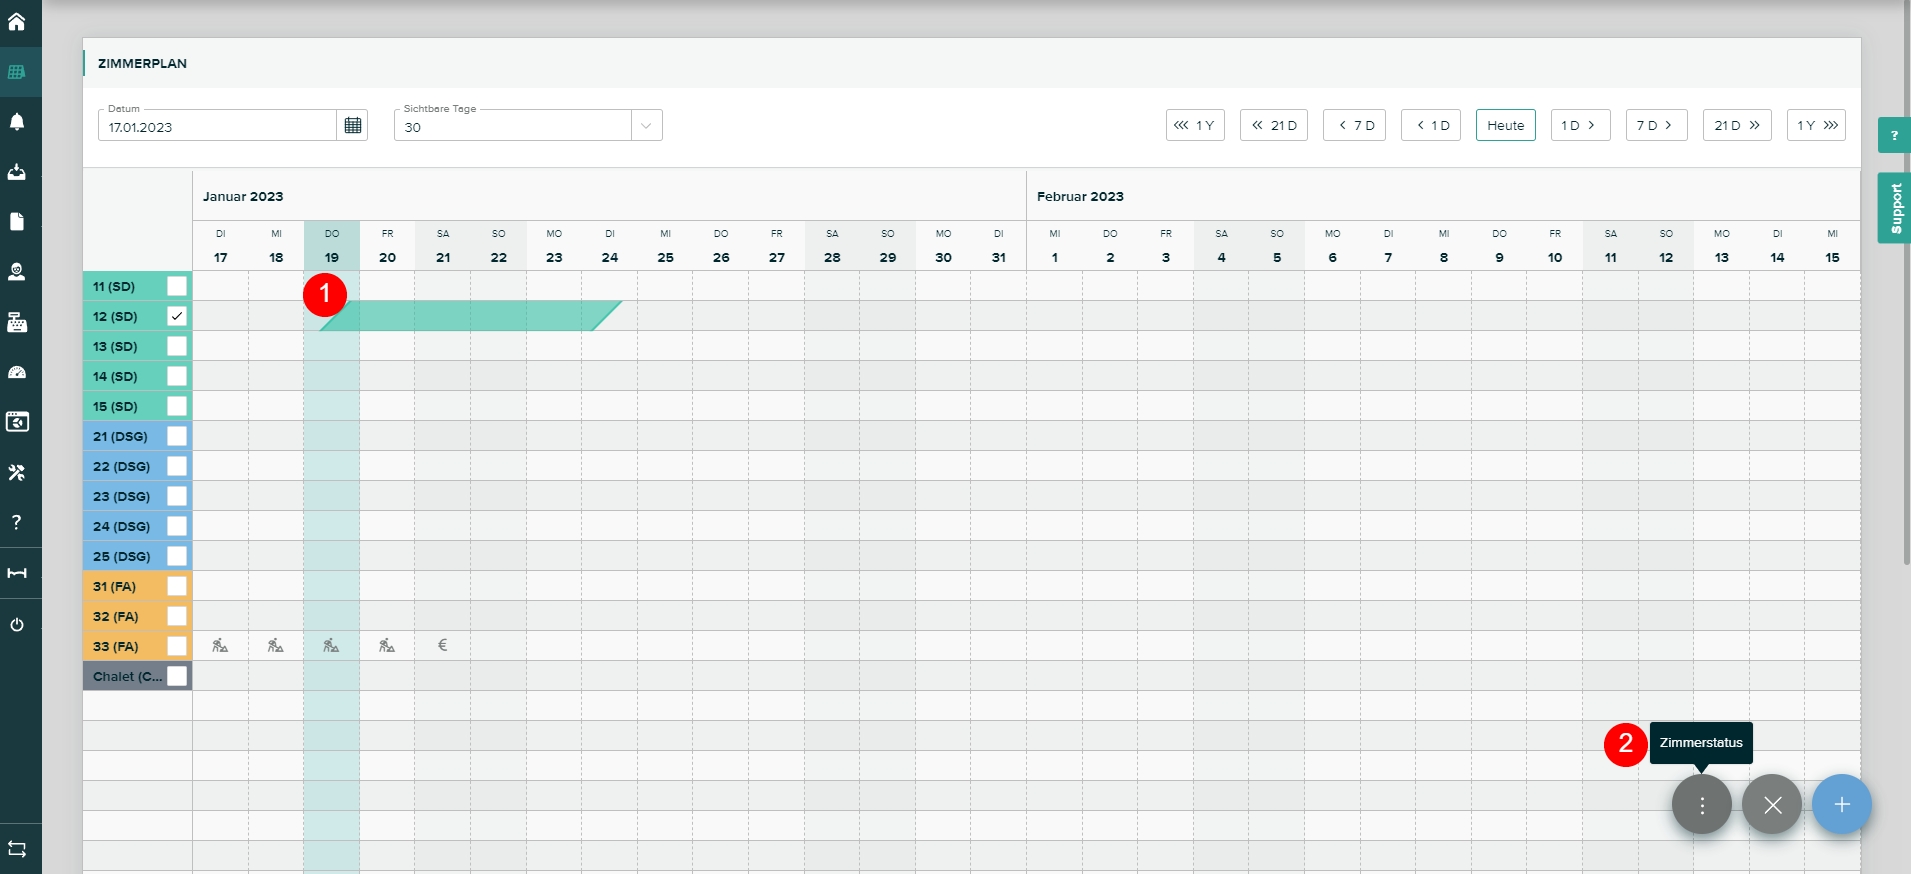Jump forward with the 7D button
The width and height of the screenshot is (1911, 874).
pos(1655,126)
